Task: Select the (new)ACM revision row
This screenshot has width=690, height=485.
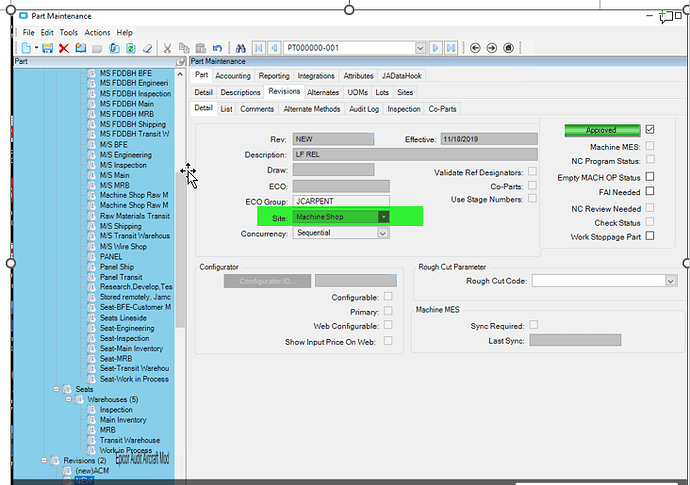Action: point(92,471)
